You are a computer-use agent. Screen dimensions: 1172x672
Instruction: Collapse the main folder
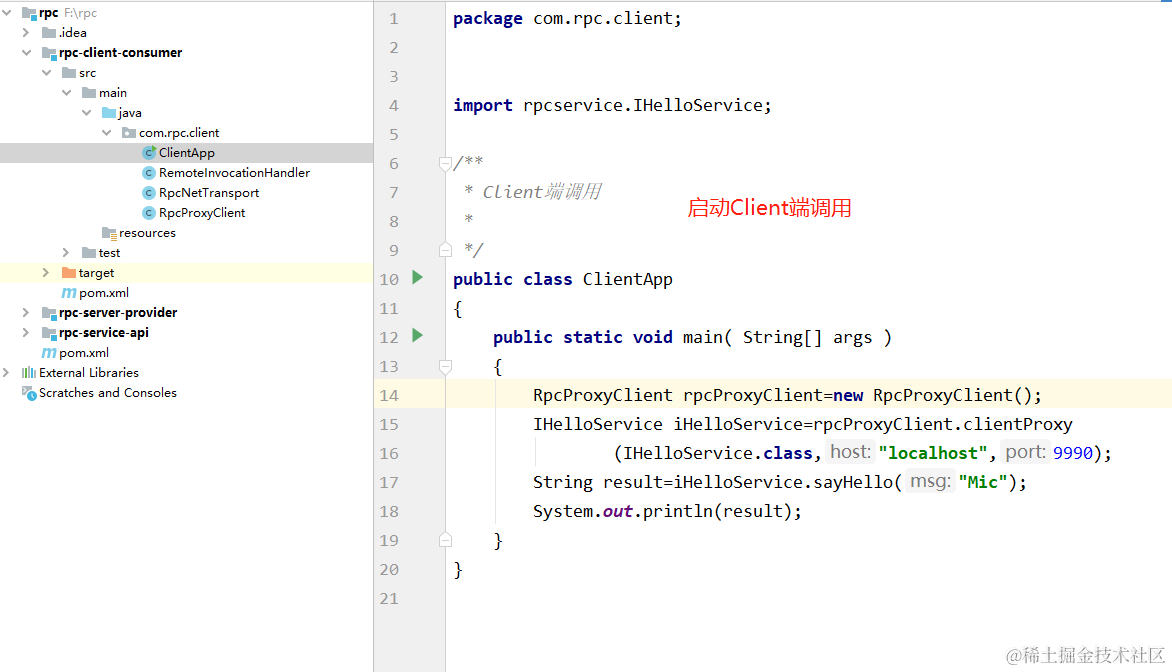(67, 93)
